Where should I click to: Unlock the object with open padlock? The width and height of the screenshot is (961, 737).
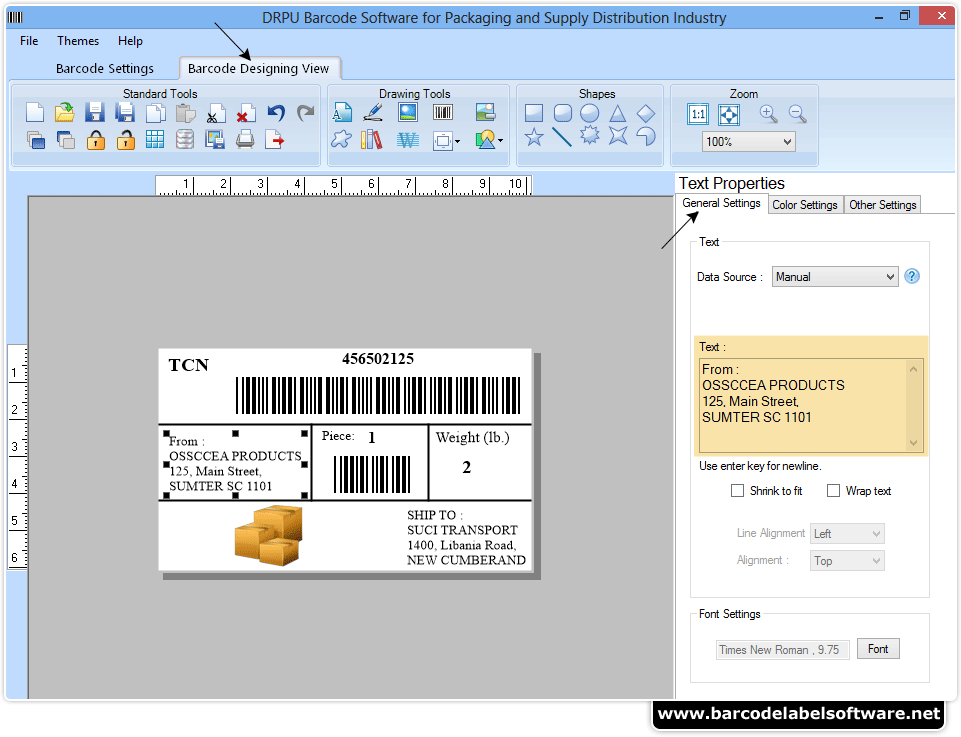click(126, 140)
